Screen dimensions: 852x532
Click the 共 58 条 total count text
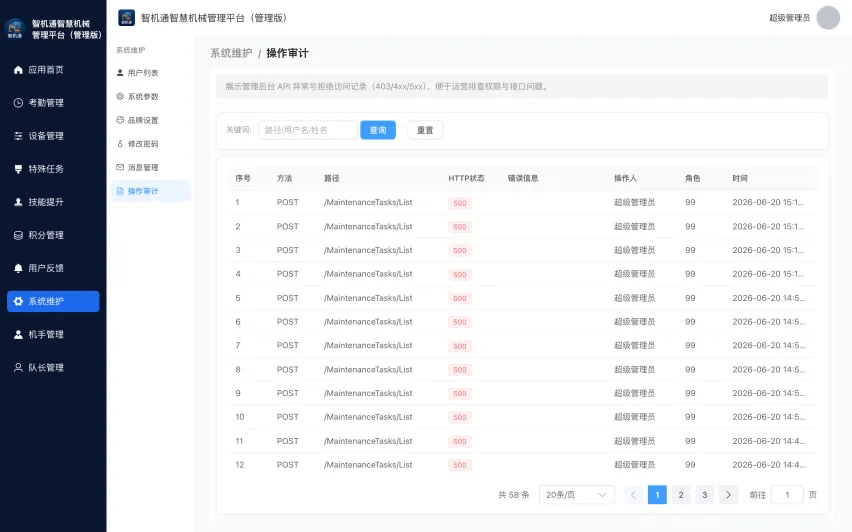tap(513, 495)
